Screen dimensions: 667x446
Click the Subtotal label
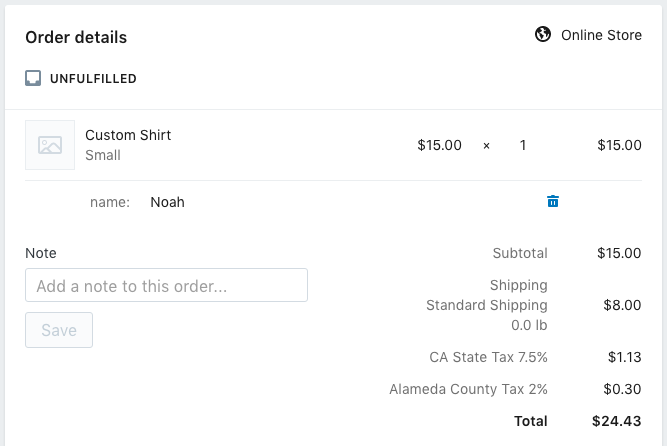click(x=520, y=253)
